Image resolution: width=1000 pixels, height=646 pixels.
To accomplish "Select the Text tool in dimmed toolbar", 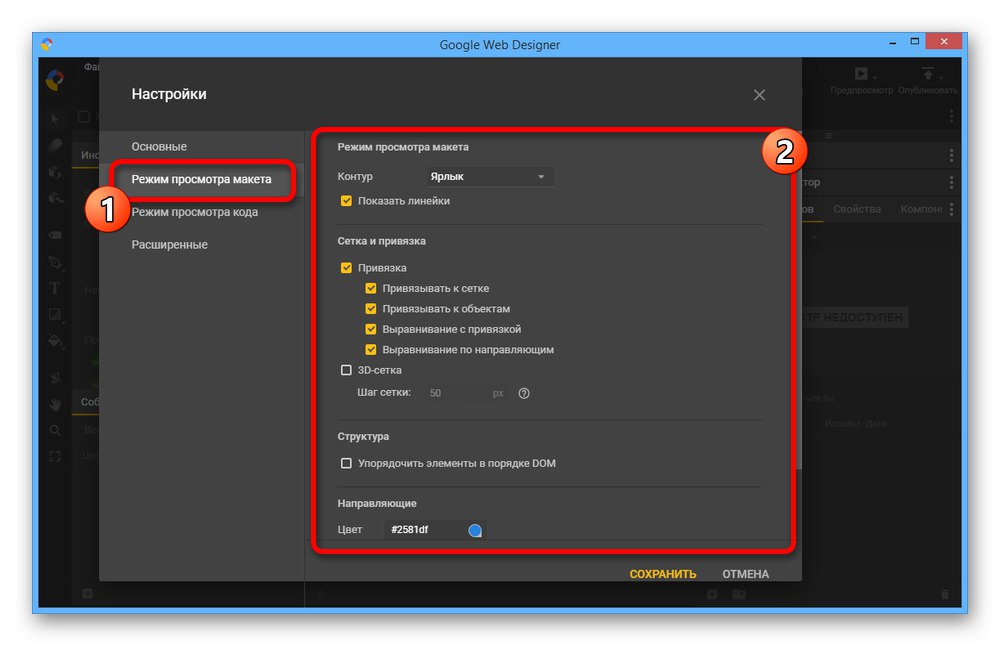I will pyautogui.click(x=55, y=288).
